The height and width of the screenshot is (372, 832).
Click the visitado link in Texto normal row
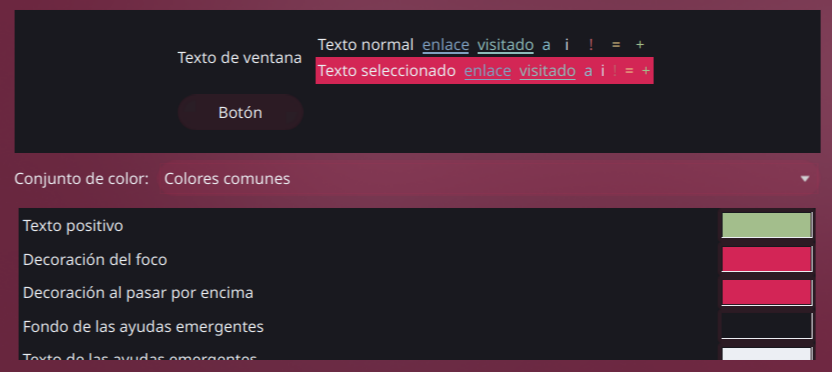[x=505, y=45]
